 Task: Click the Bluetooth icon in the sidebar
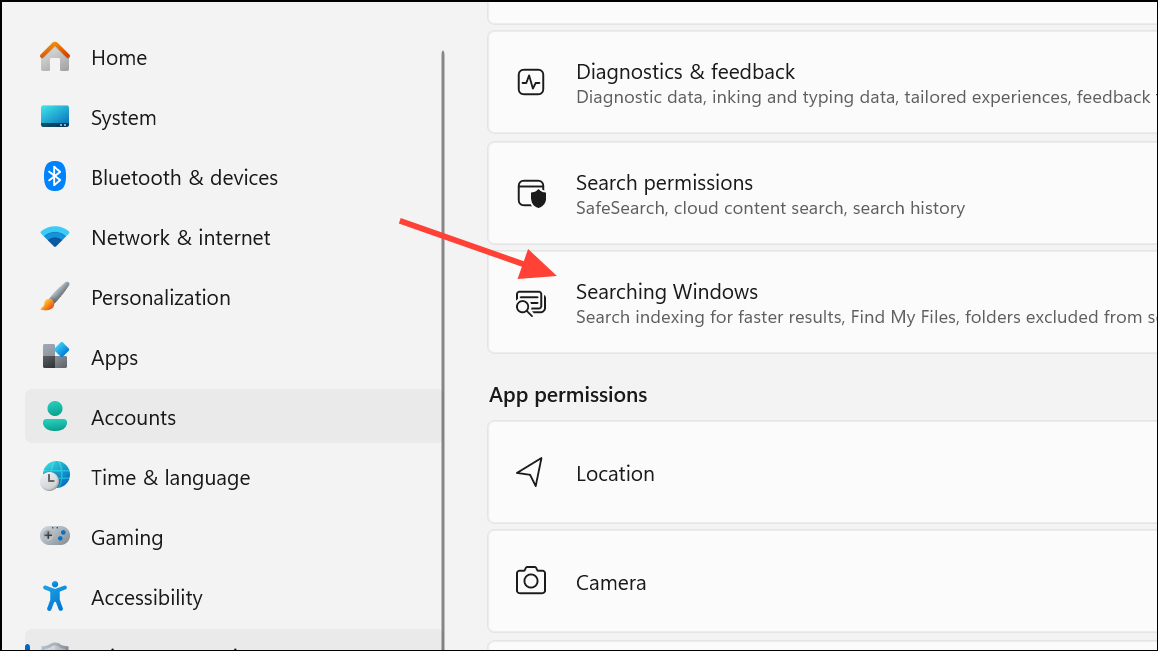(x=55, y=177)
